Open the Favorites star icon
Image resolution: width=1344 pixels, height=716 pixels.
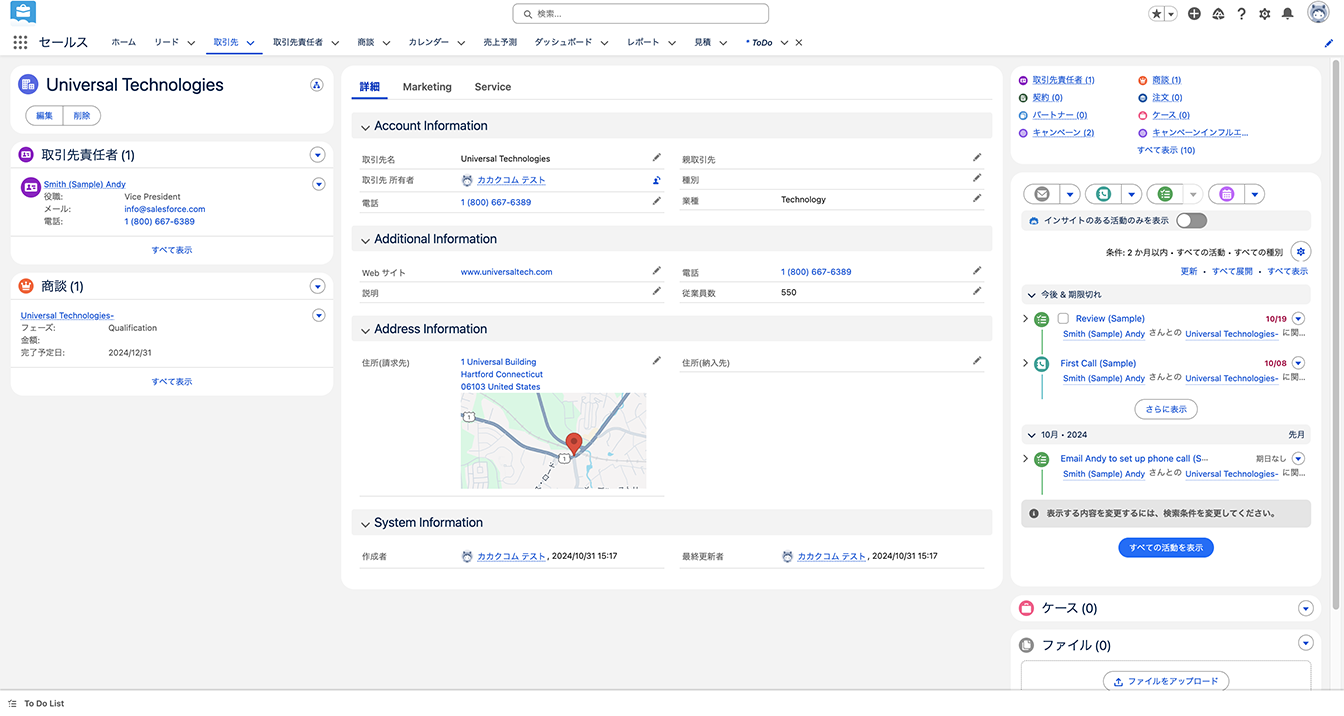[1156, 14]
